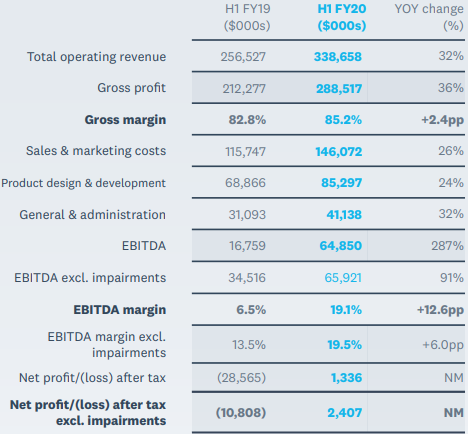468x434 pixels.
Task: Select the Sales & marketing costs label
Action: (x=96, y=151)
